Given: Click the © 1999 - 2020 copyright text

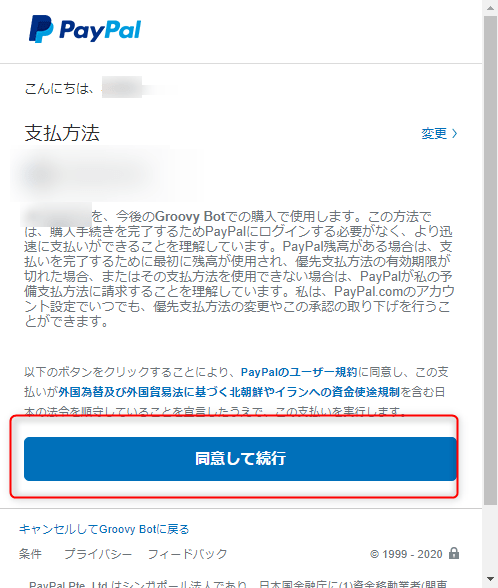Looking at the screenshot, I should pos(406,554).
